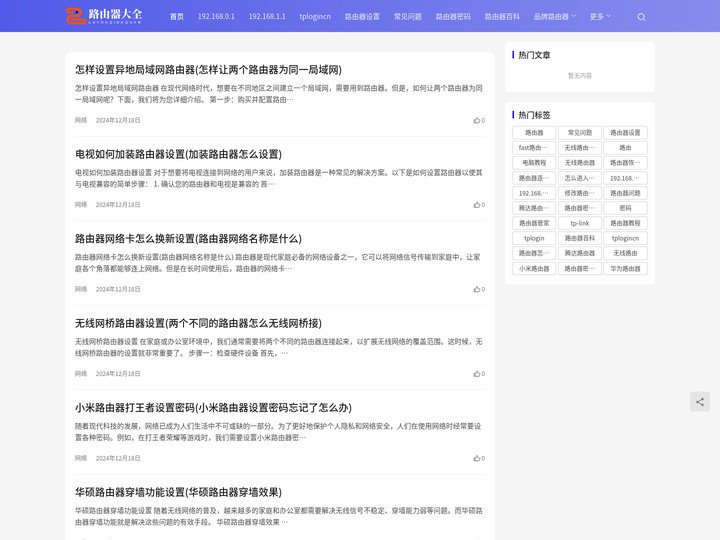Screen dimensions: 720x540
Task: Click 网络 category under 无线网桥路由器设置 article
Action: pos(81,374)
